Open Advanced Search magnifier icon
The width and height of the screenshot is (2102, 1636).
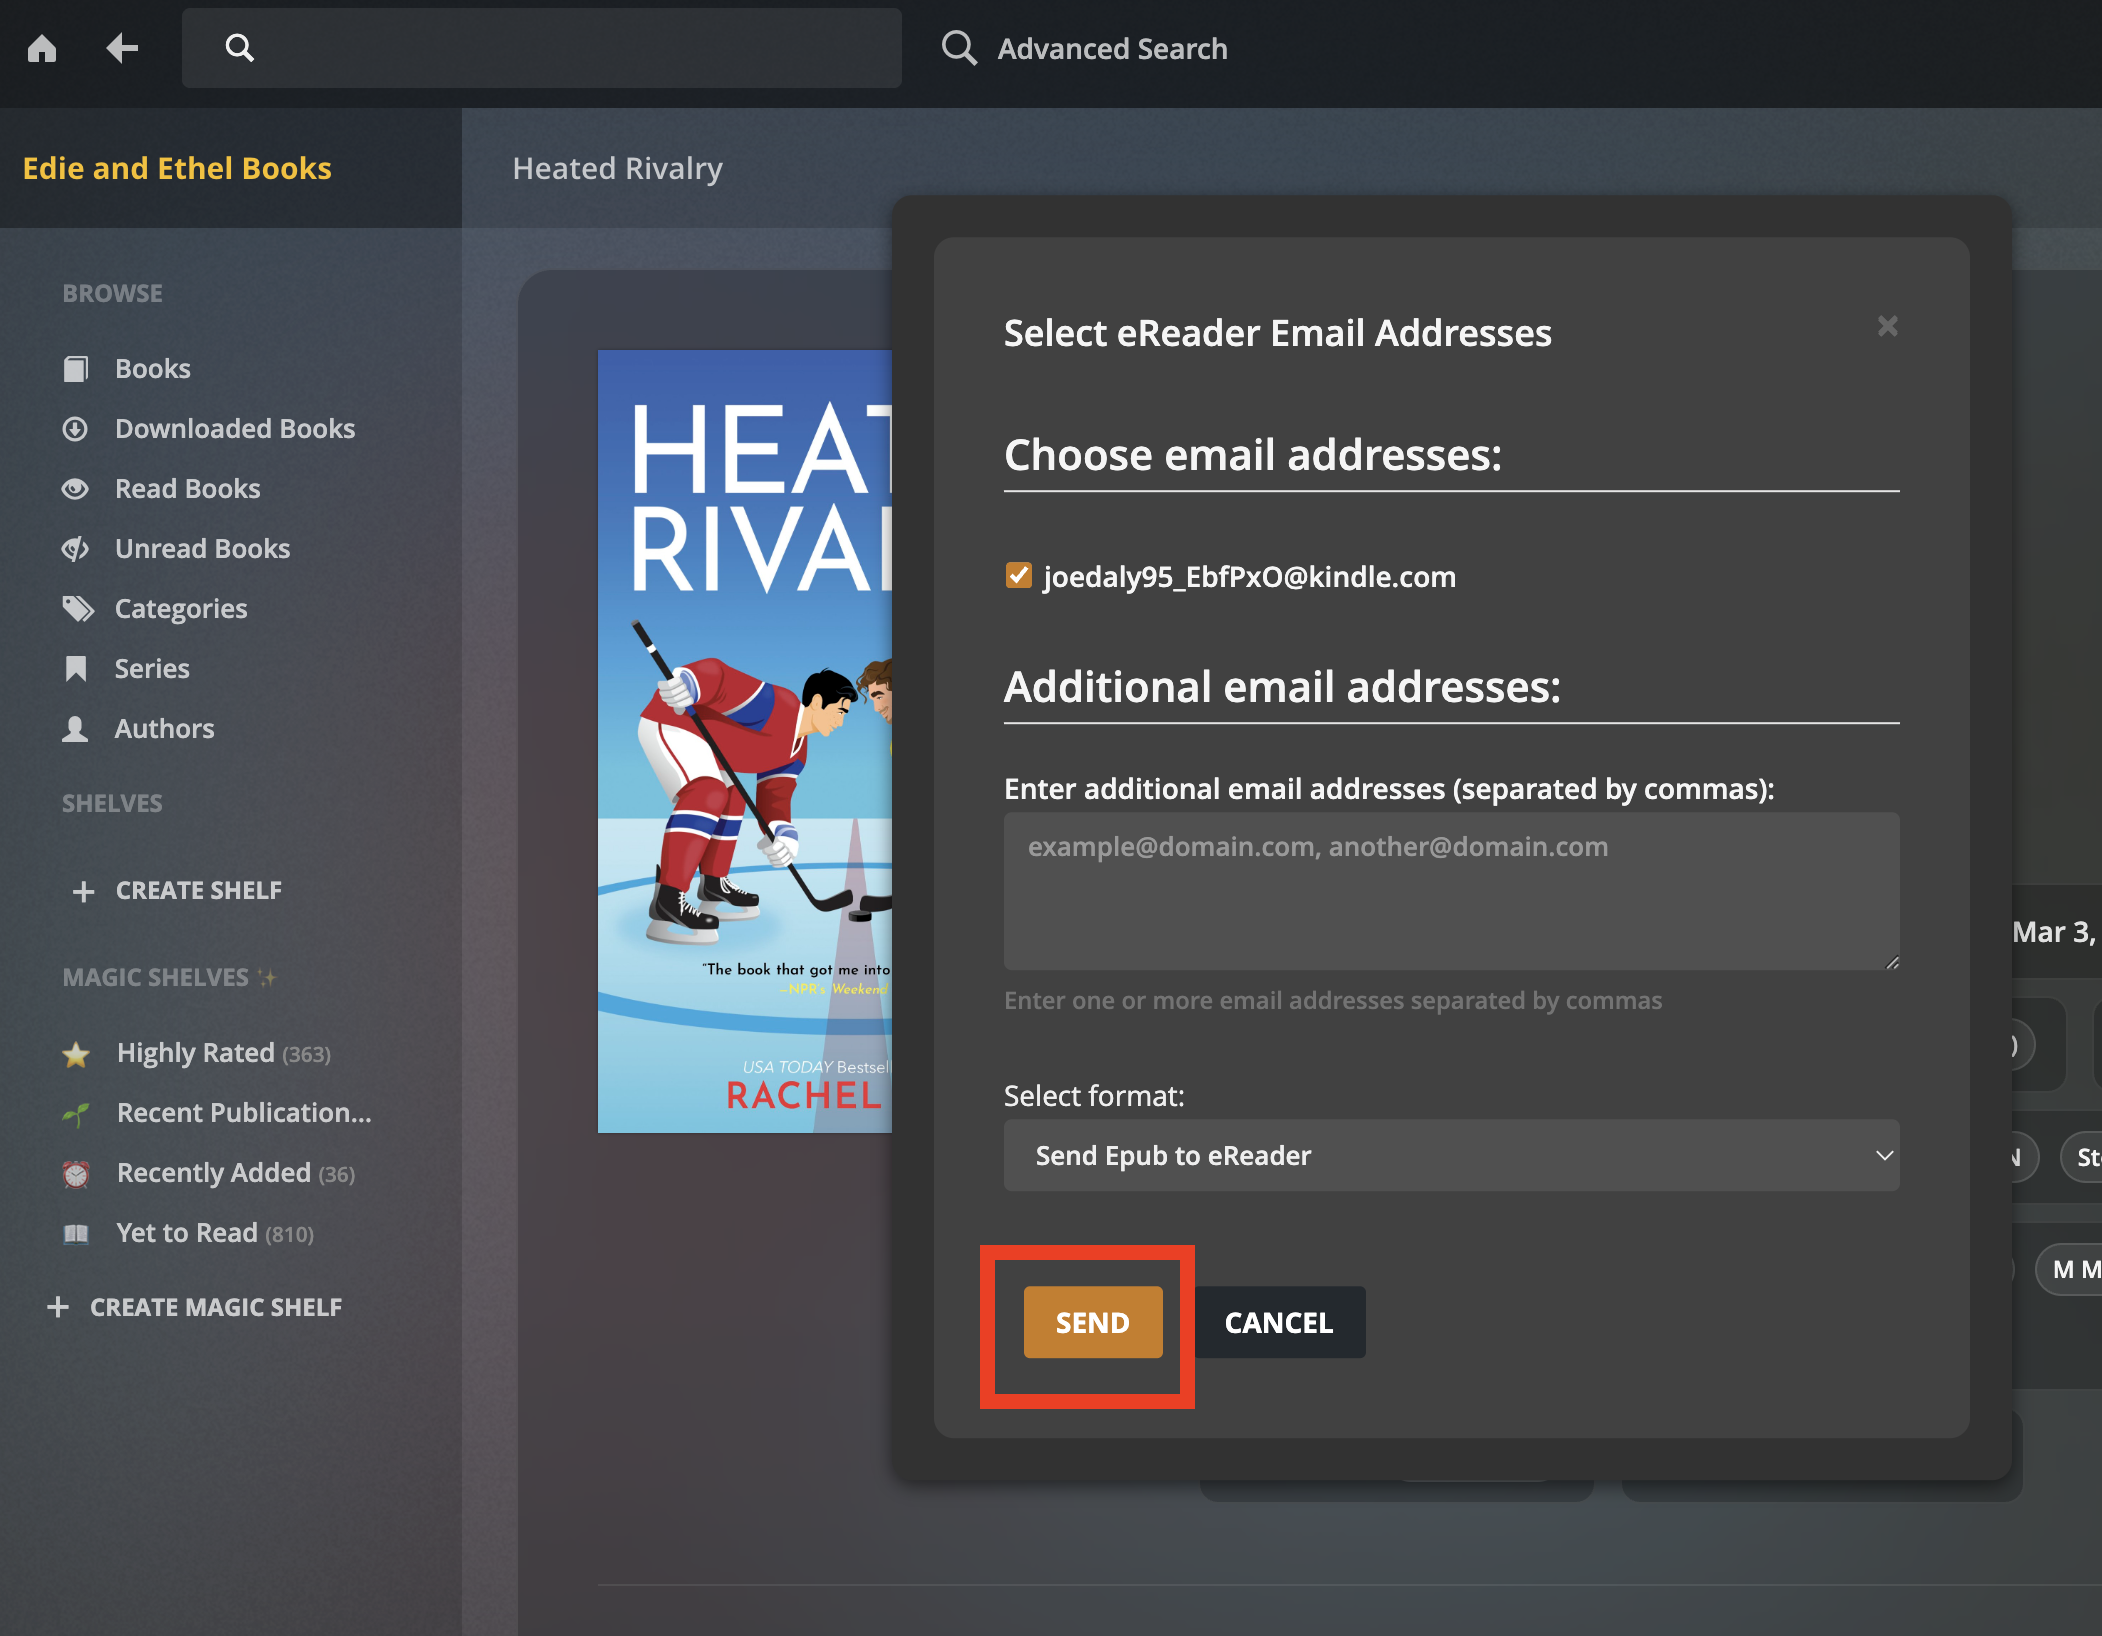click(x=959, y=48)
